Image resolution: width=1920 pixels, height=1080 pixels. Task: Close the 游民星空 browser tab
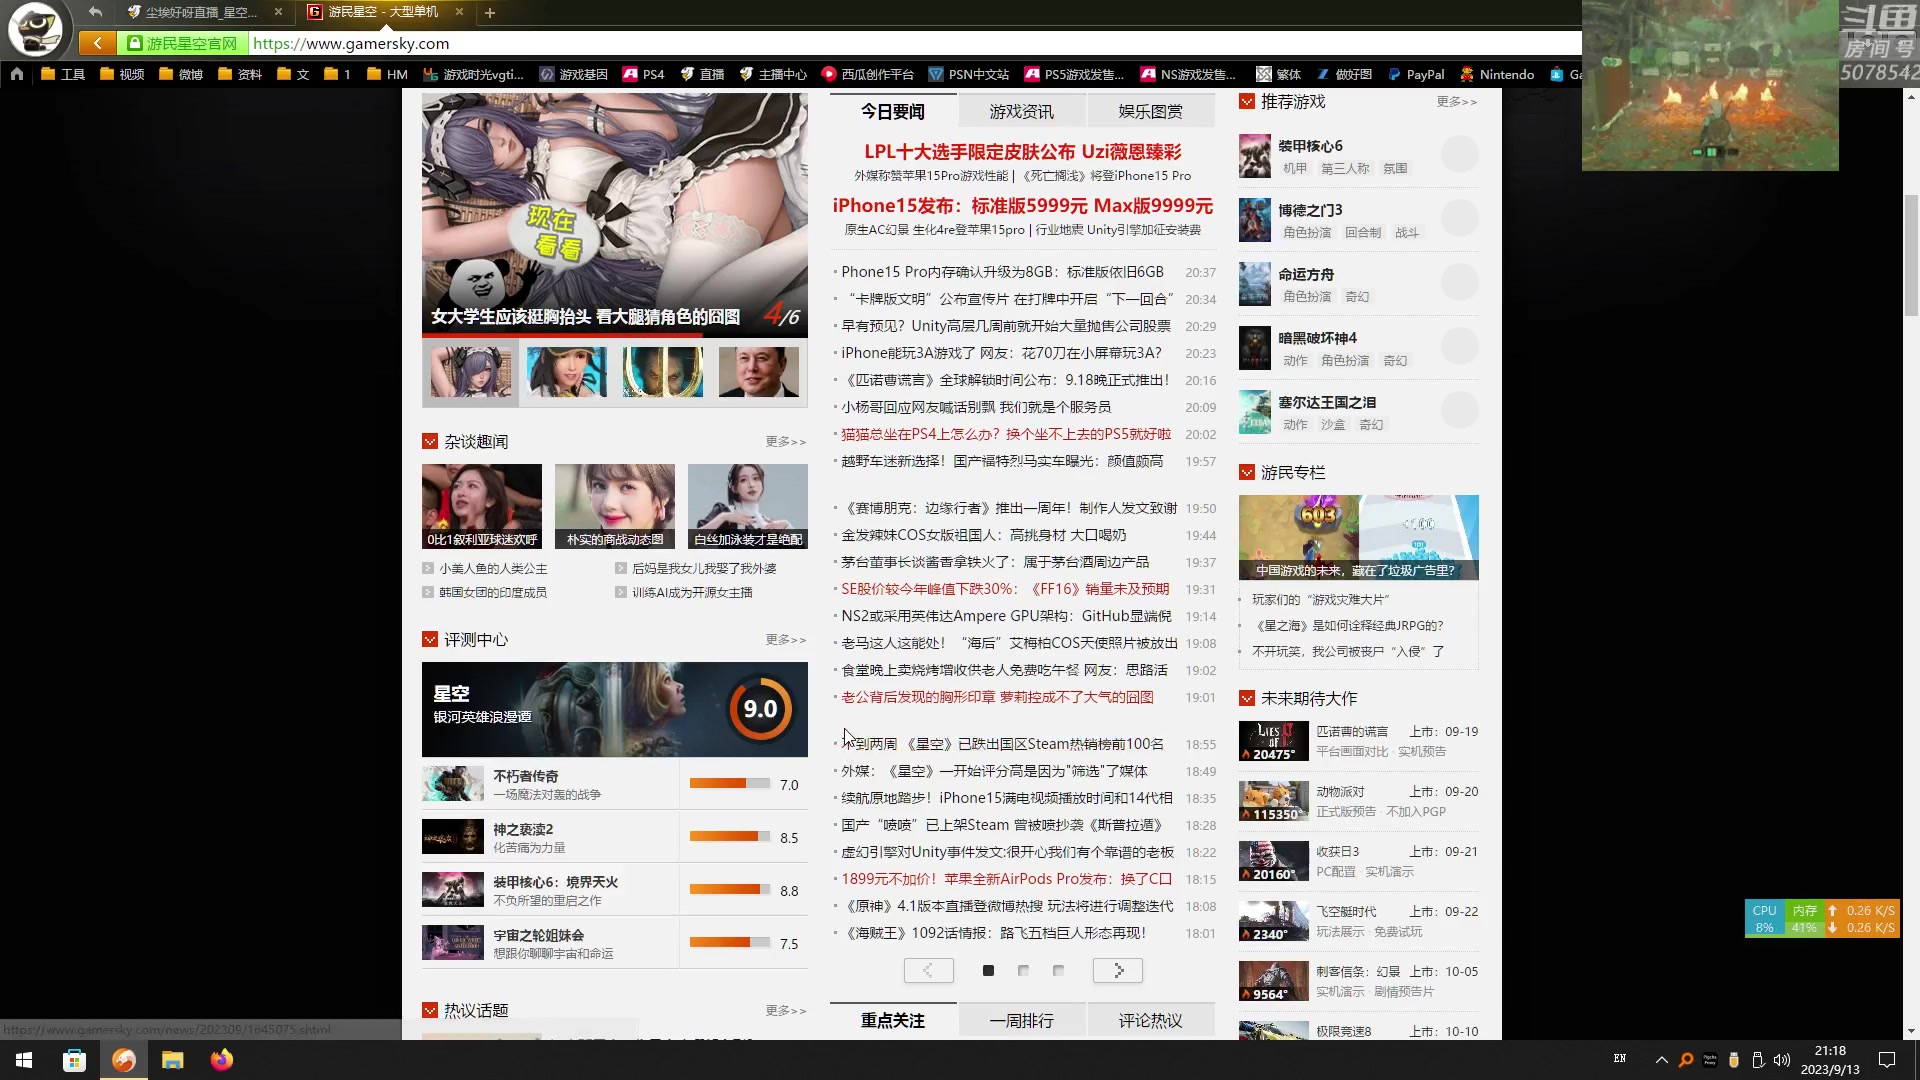click(459, 12)
